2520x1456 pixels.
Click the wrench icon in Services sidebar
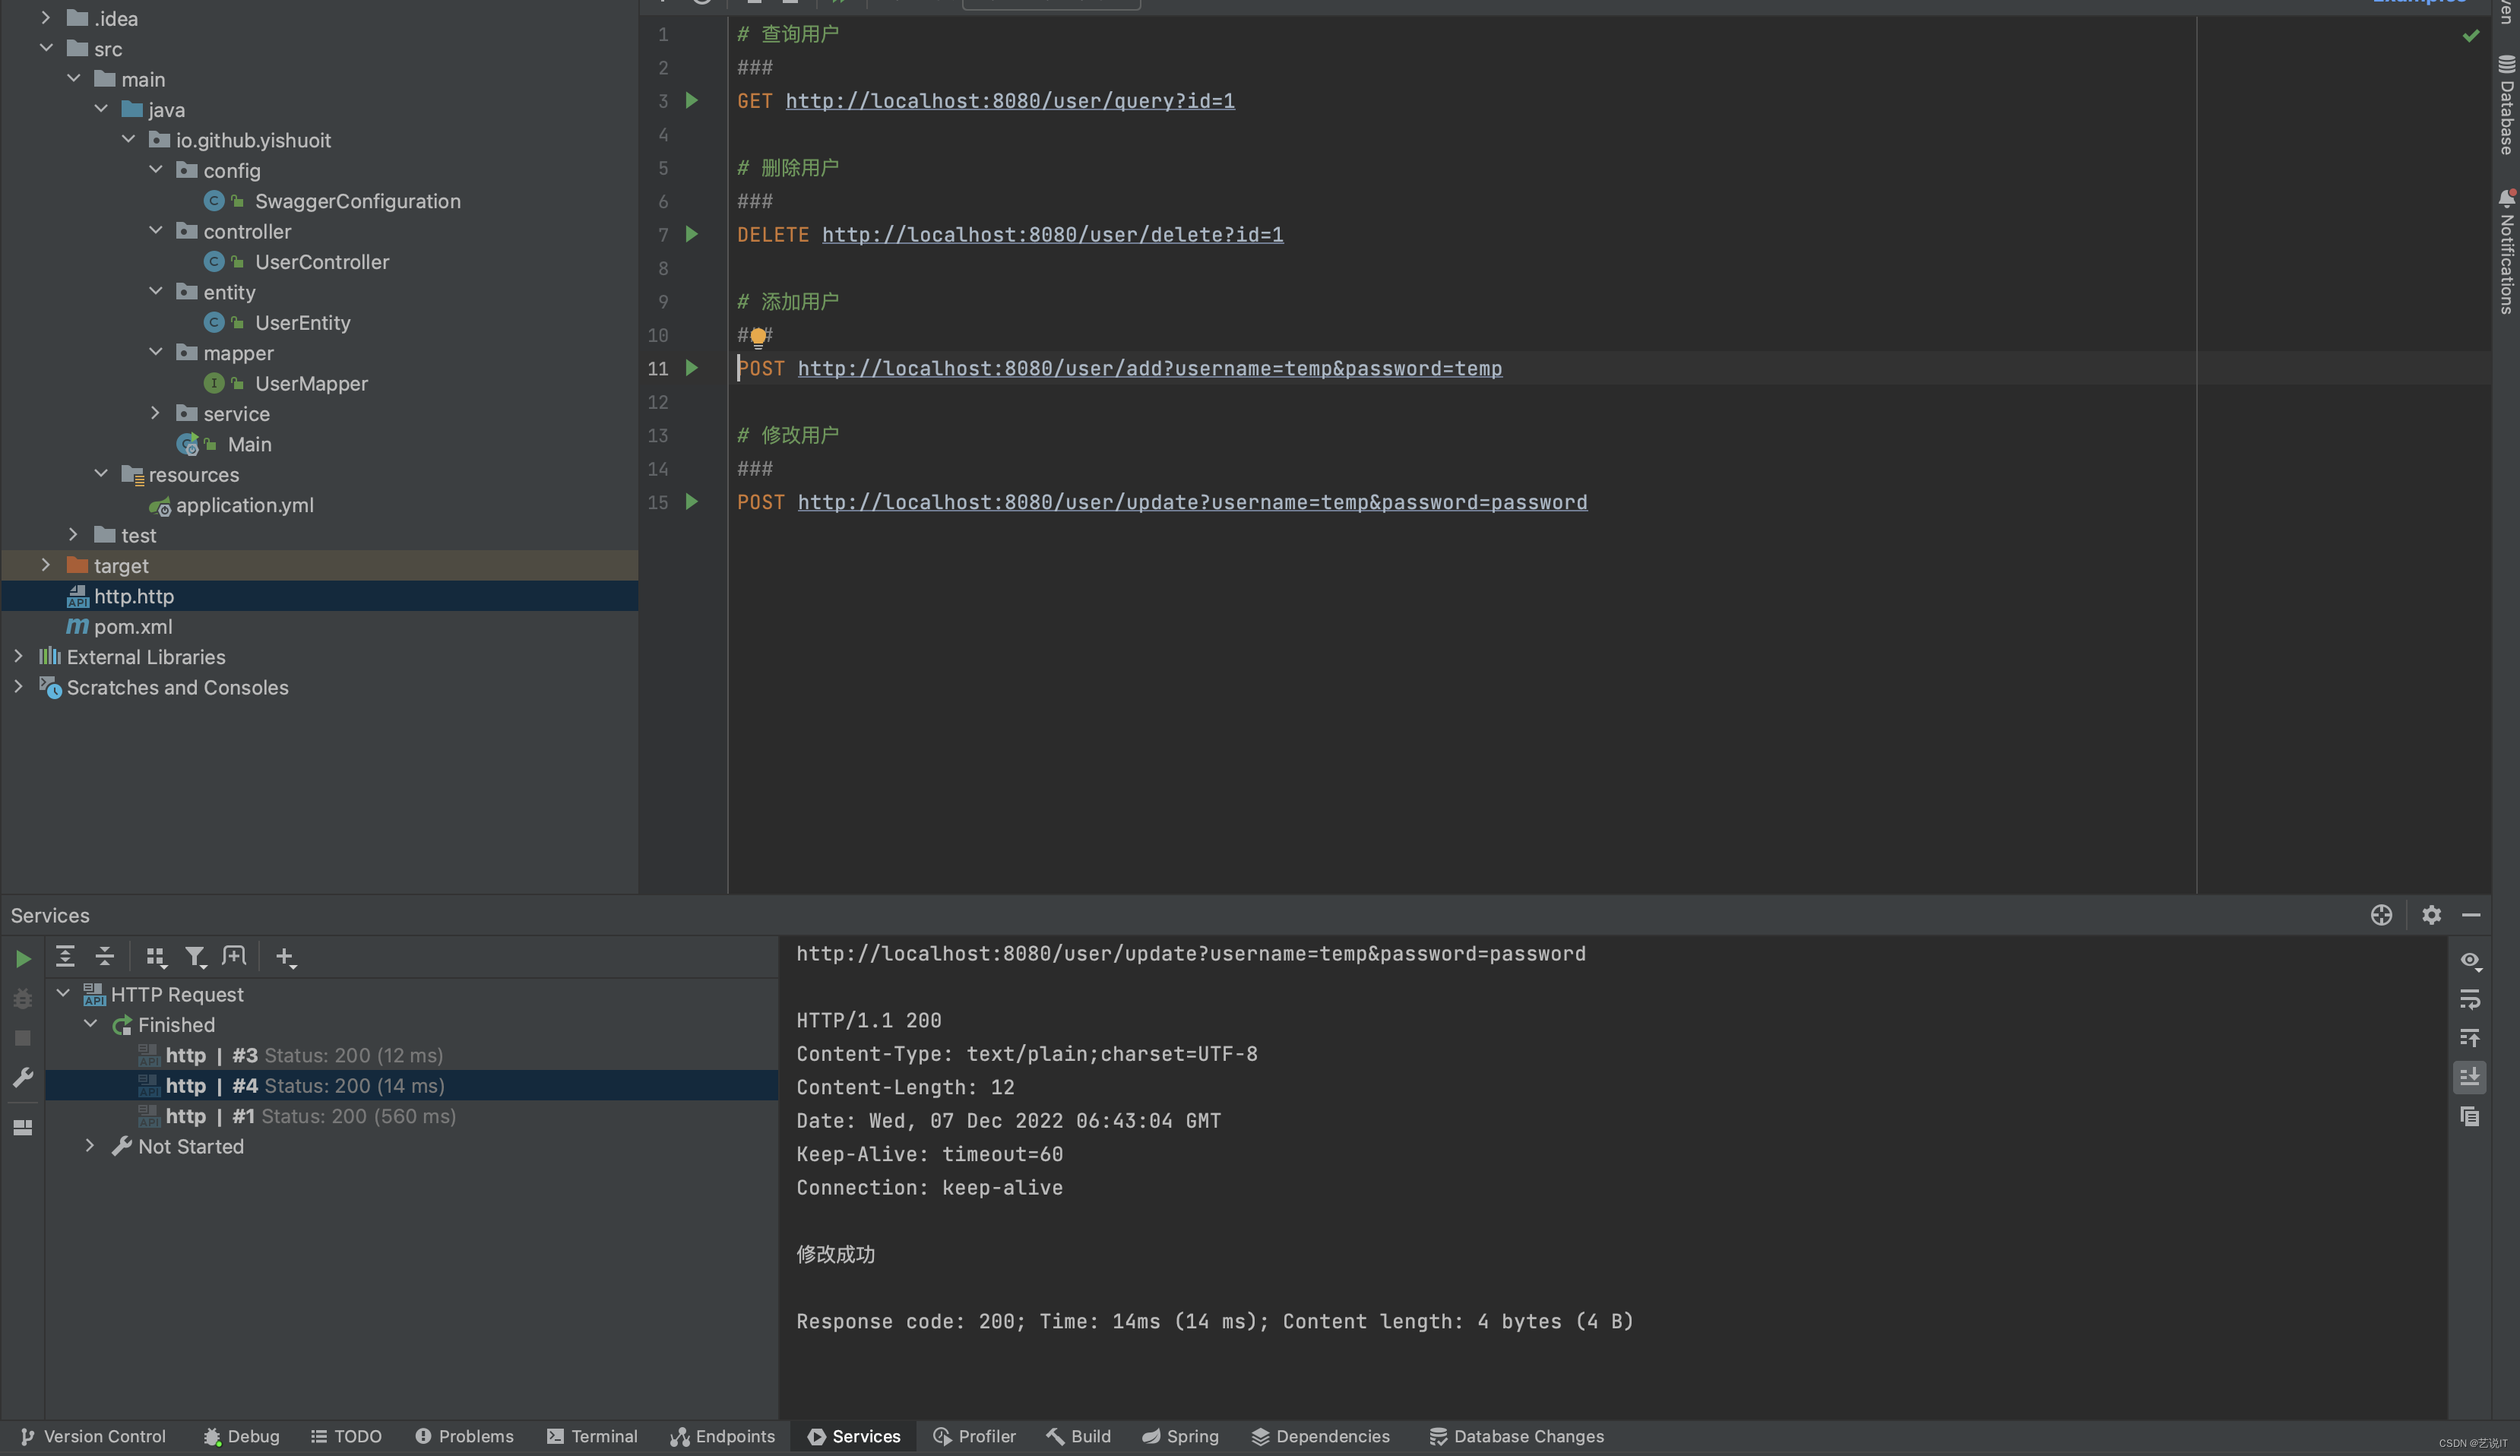pos(23,1077)
